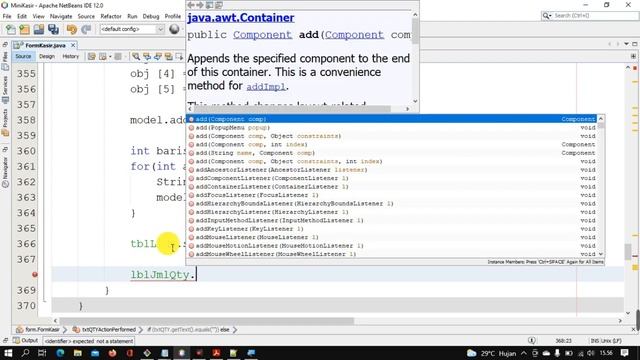Screen dimensions: 640x360
Task: Select add(PopupMenu popup) completion item
Action: [x=392, y=128]
